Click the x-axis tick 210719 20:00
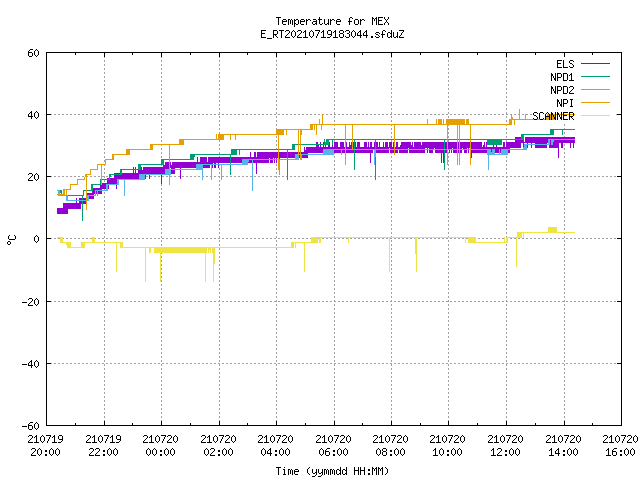 (46, 446)
